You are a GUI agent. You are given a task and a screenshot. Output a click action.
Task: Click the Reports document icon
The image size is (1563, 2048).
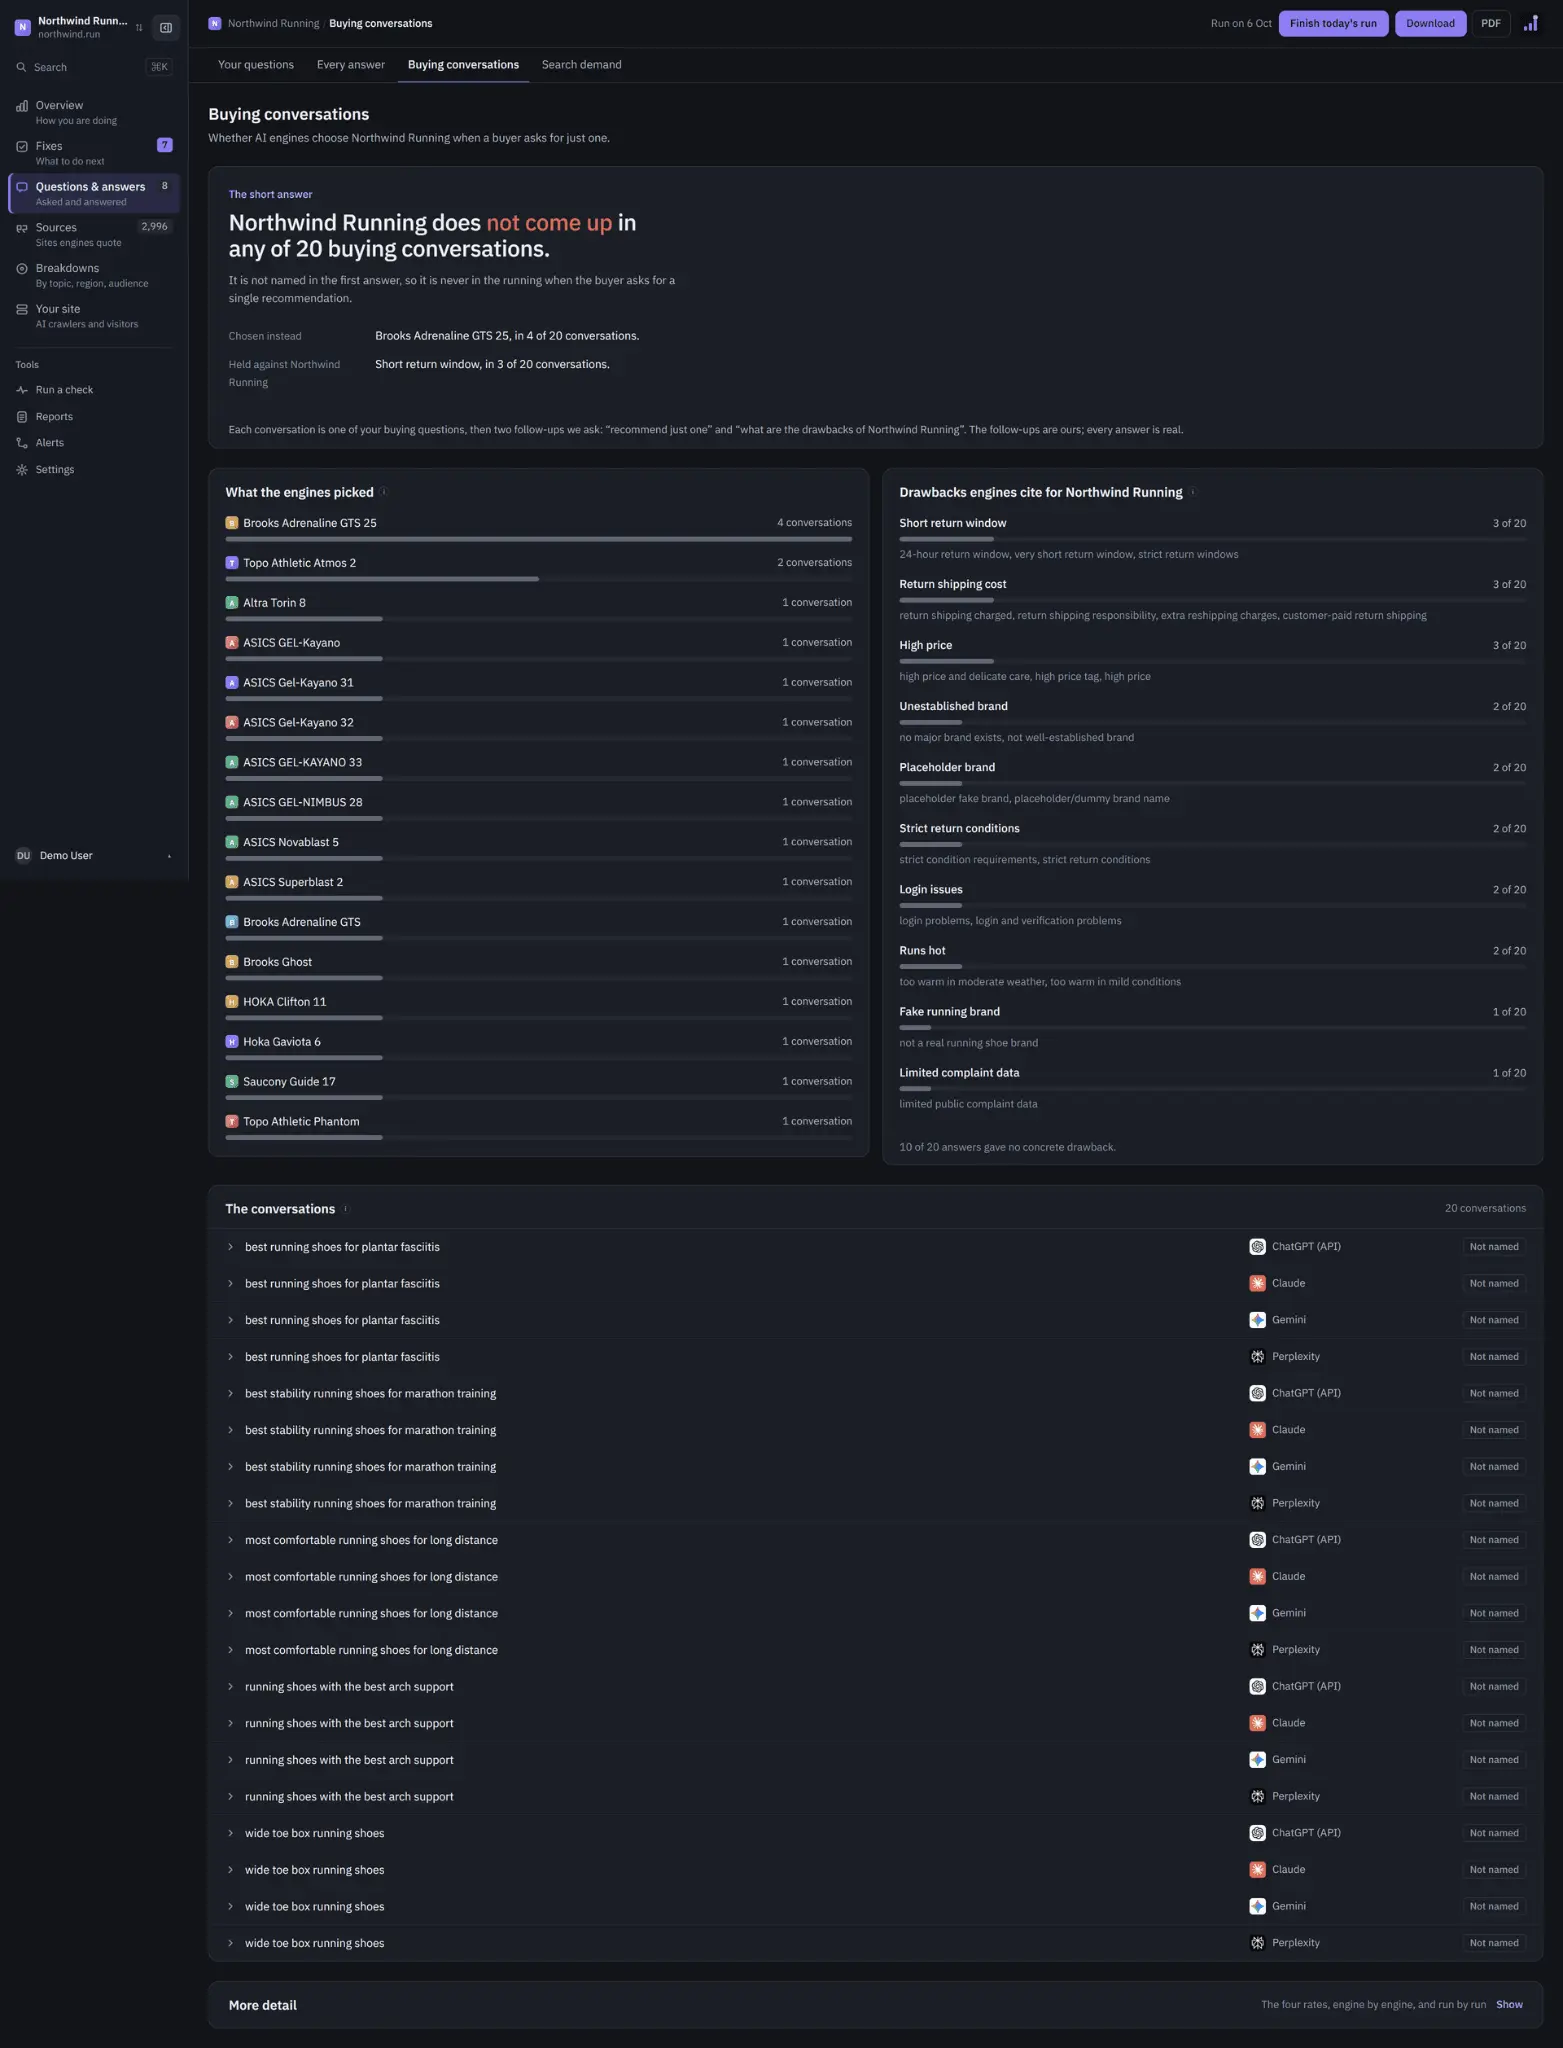[22, 417]
